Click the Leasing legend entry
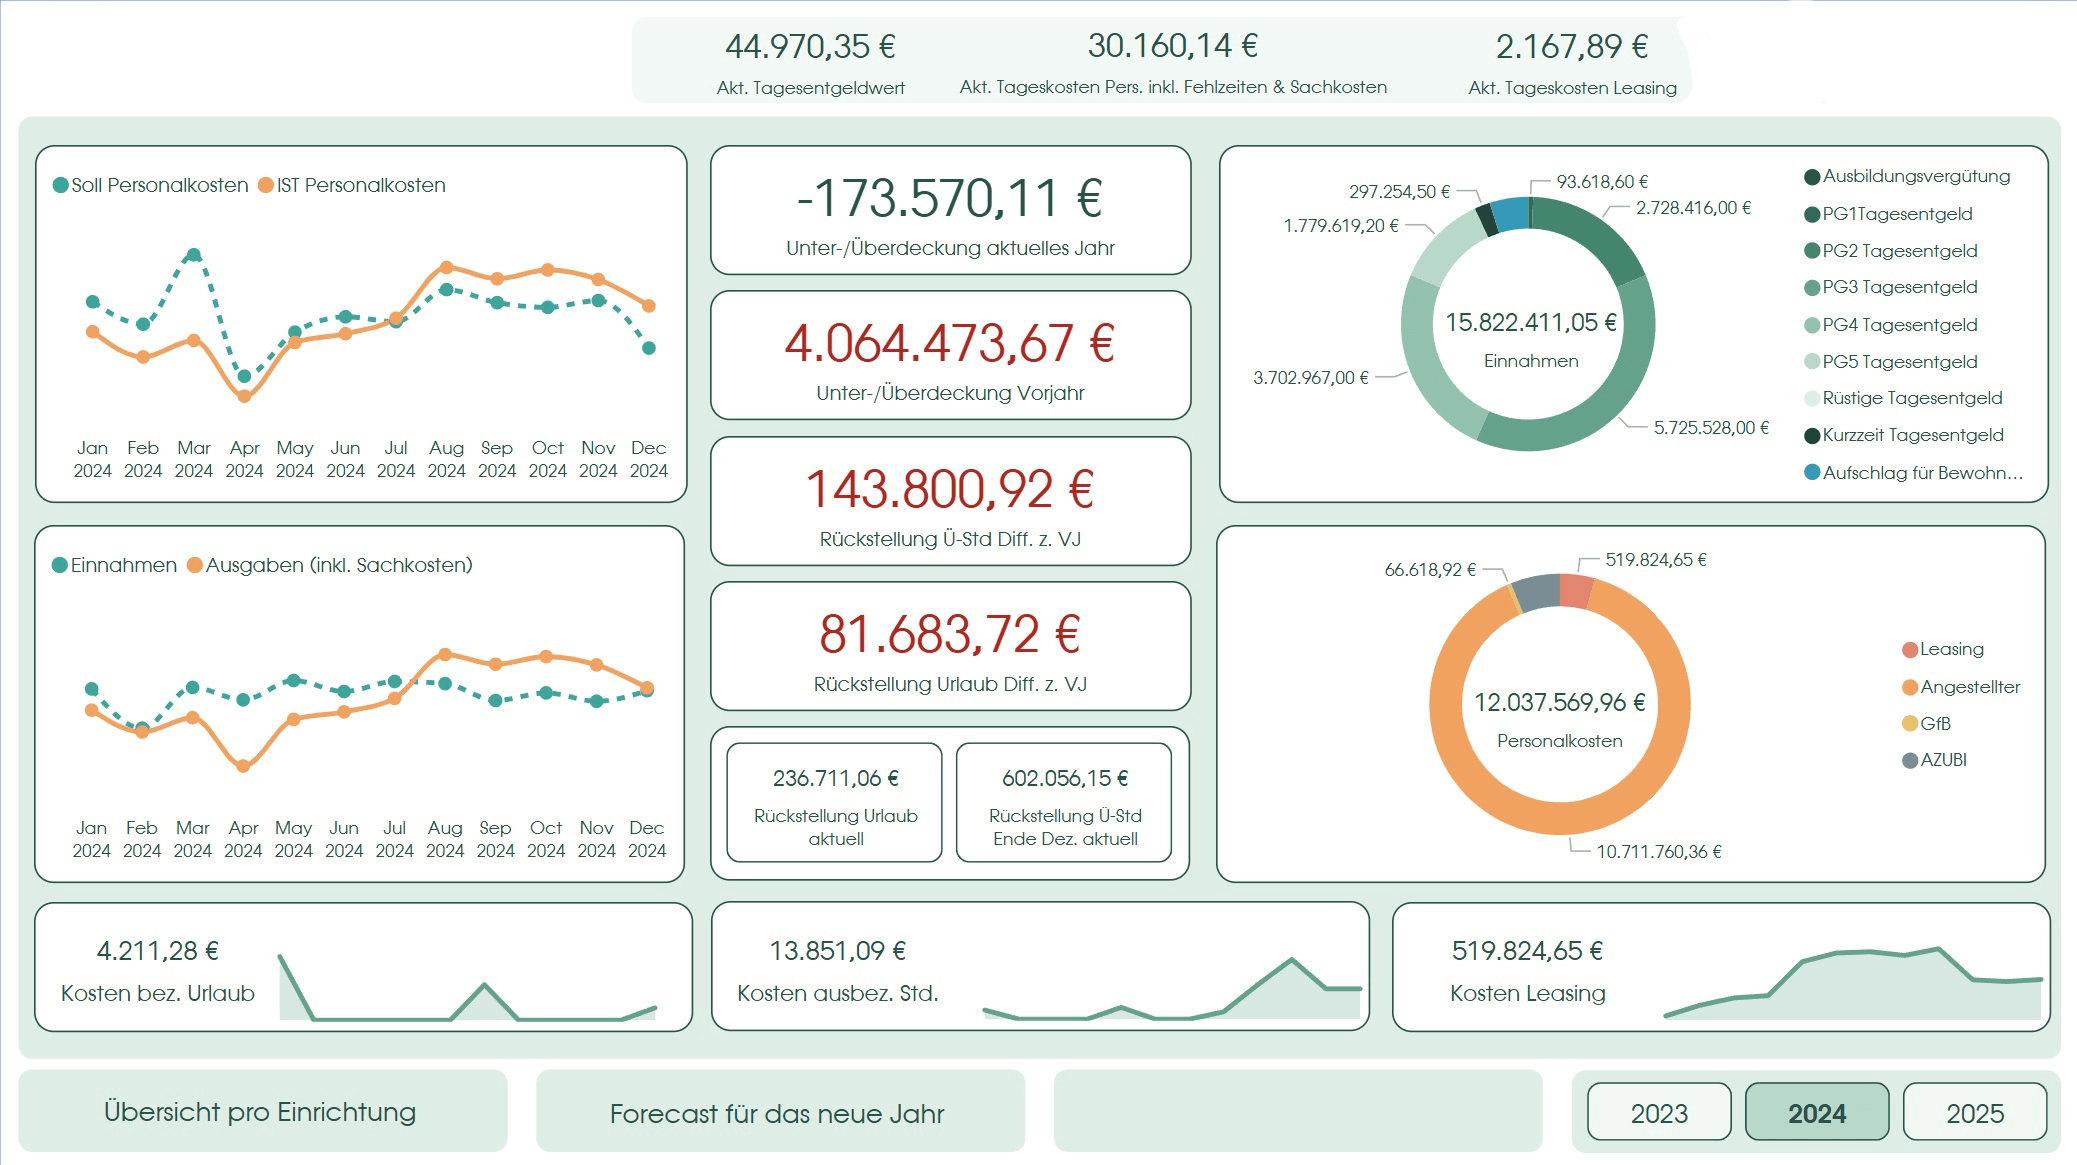Image resolution: width=2077 pixels, height=1165 pixels. (1950, 649)
